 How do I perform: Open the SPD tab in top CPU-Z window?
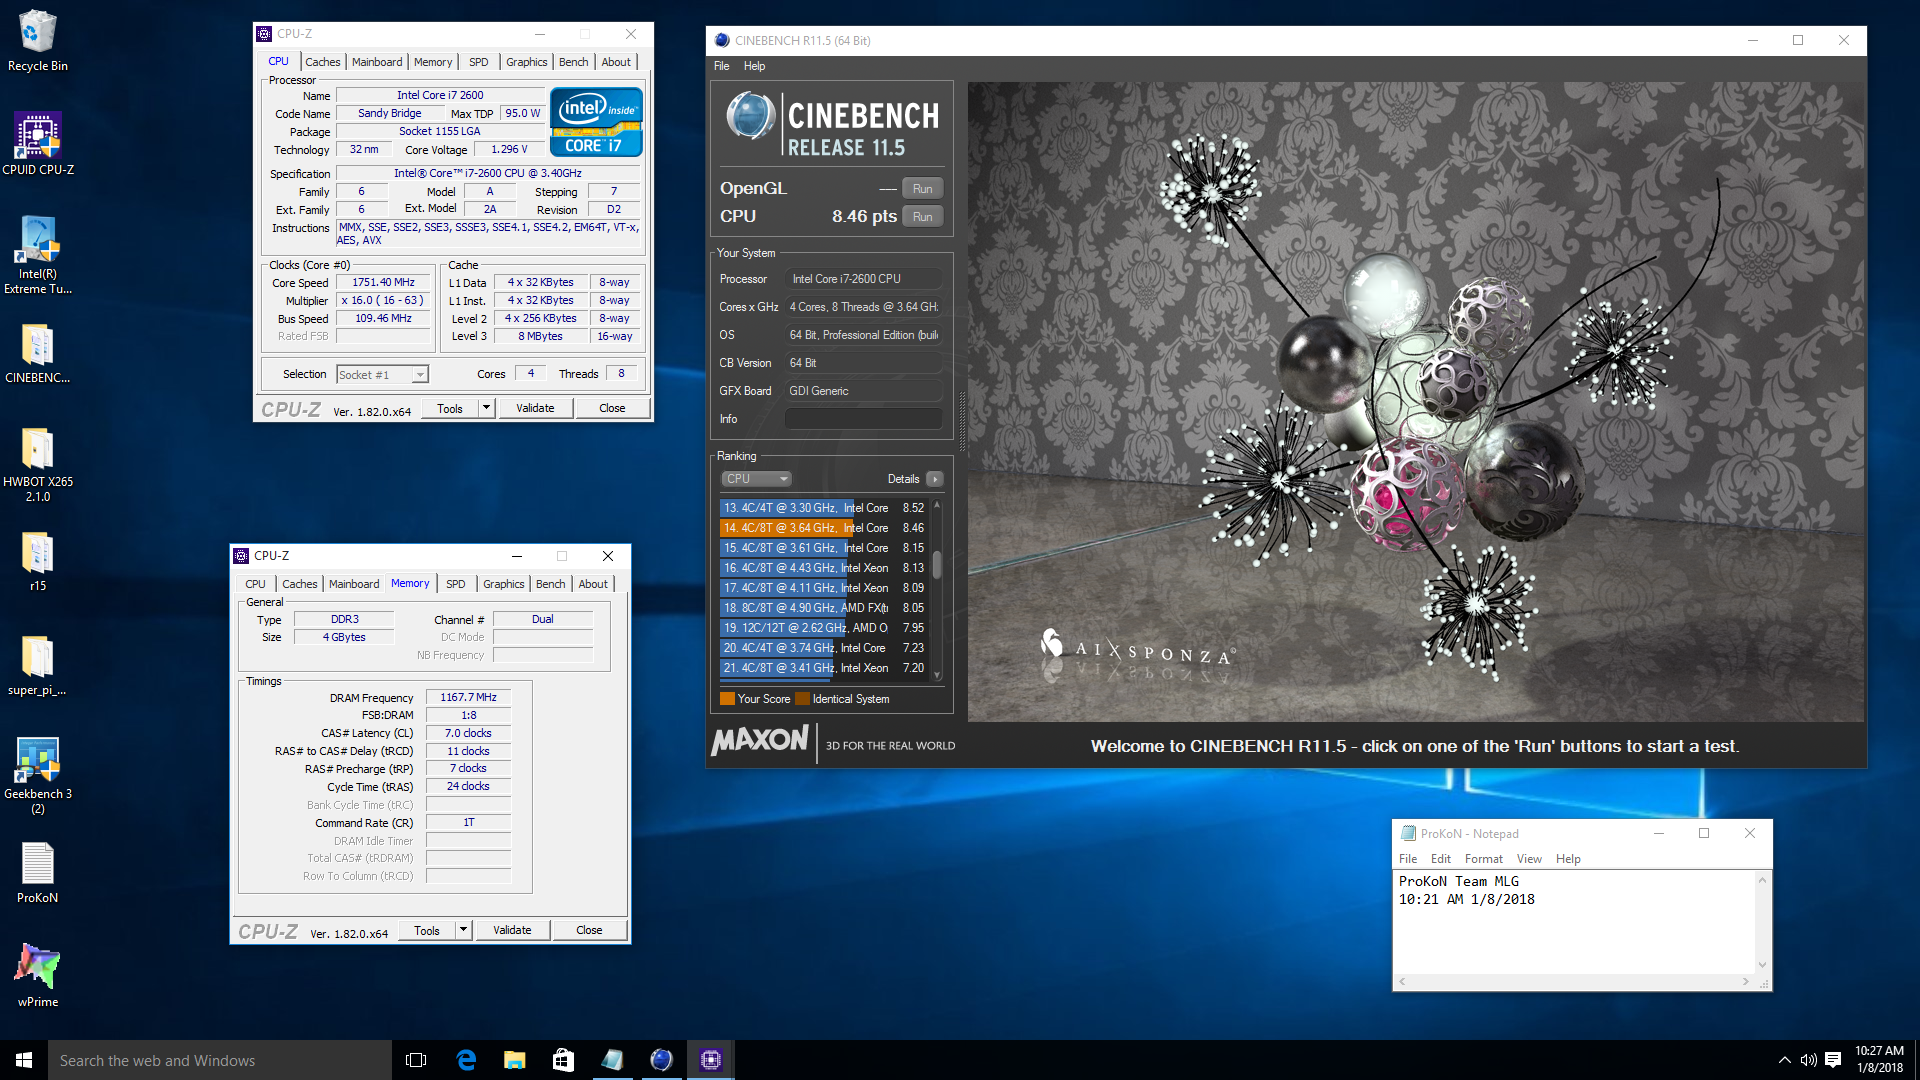(x=479, y=62)
